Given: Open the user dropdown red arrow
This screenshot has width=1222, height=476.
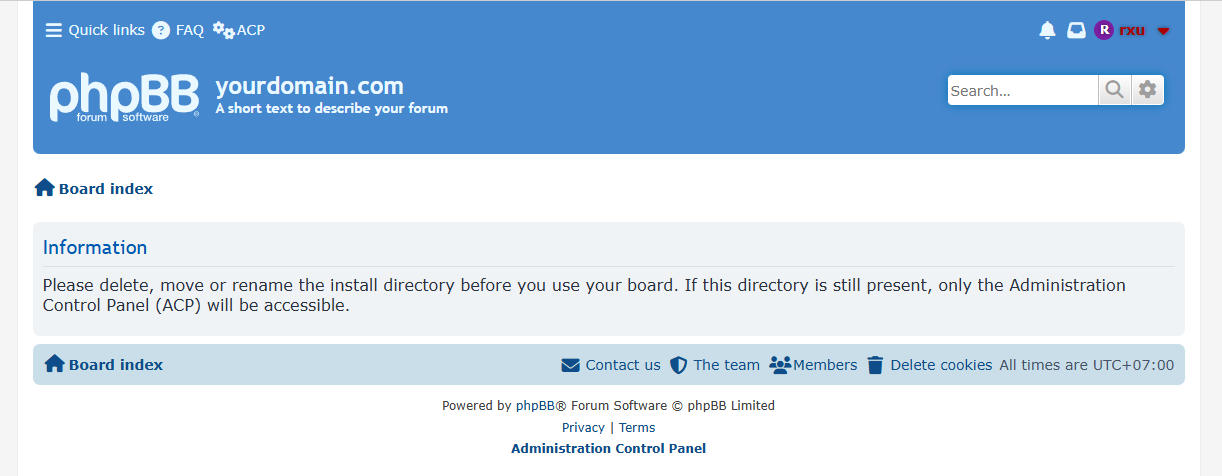Looking at the screenshot, I should 1163,31.
